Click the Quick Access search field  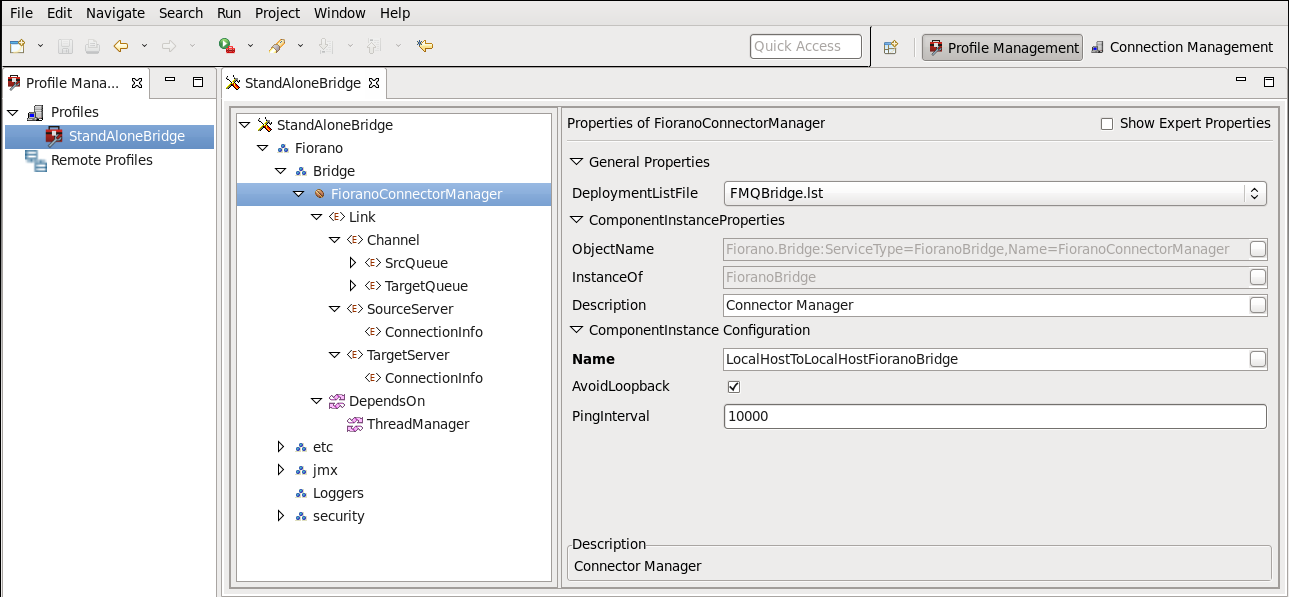click(806, 46)
